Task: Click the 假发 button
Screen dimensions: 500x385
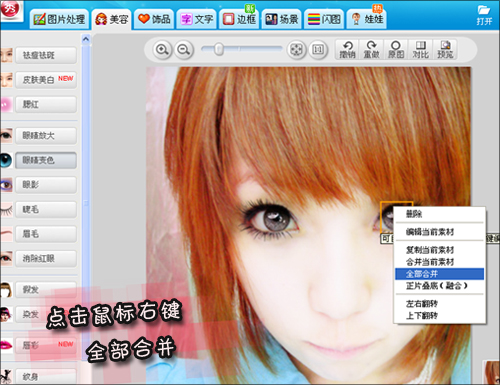Action: tap(46, 290)
